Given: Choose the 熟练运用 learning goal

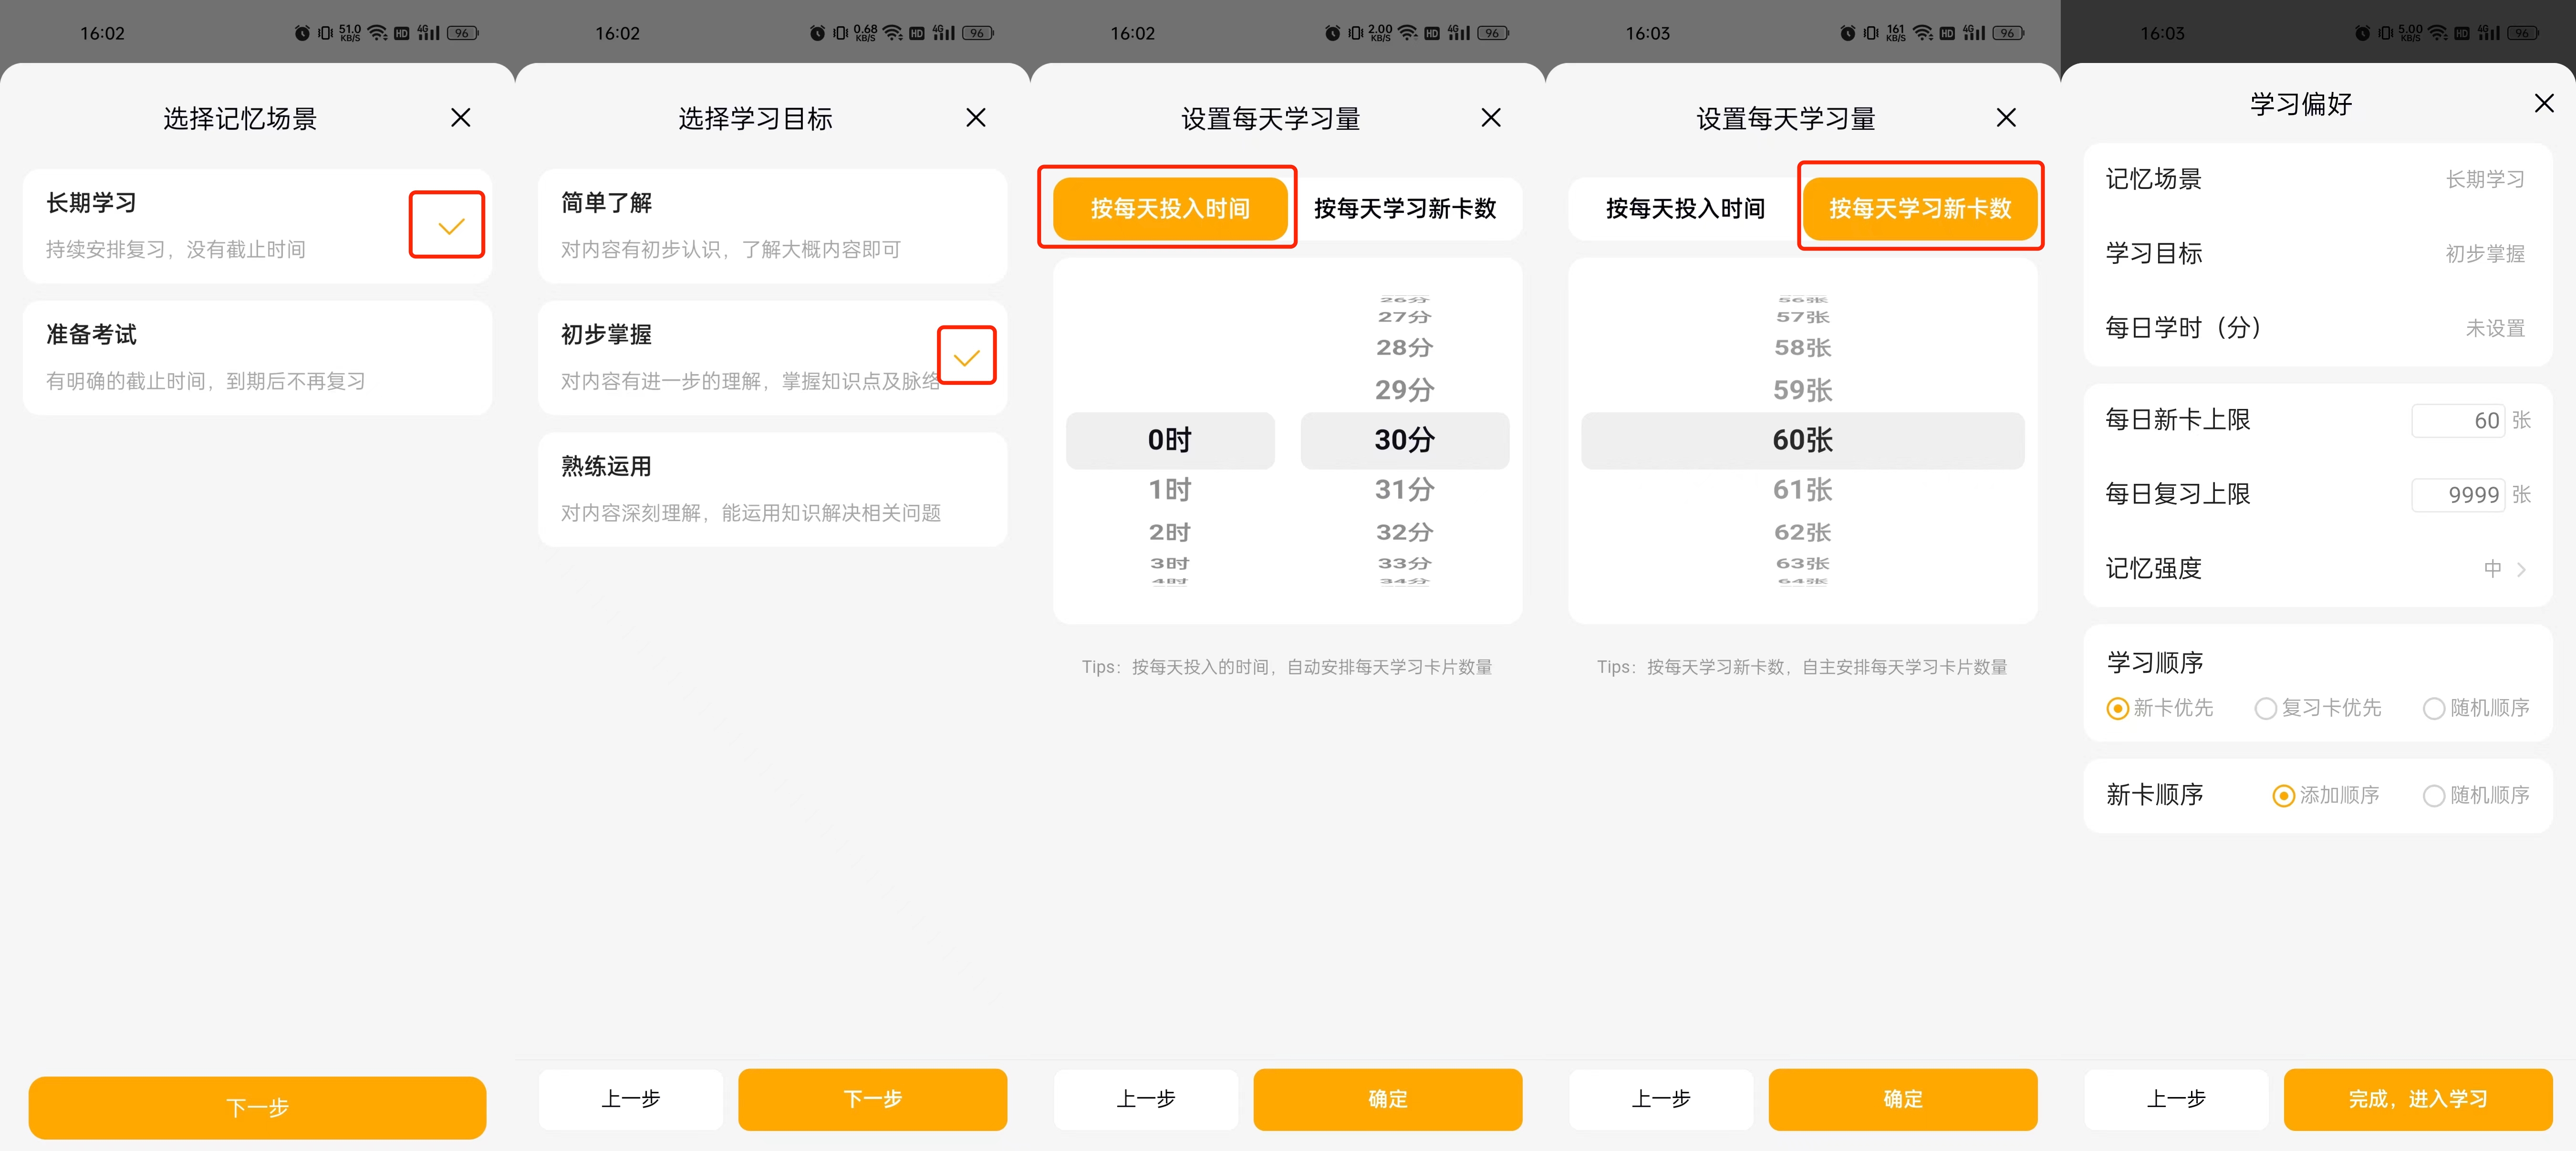Looking at the screenshot, I should [772, 489].
